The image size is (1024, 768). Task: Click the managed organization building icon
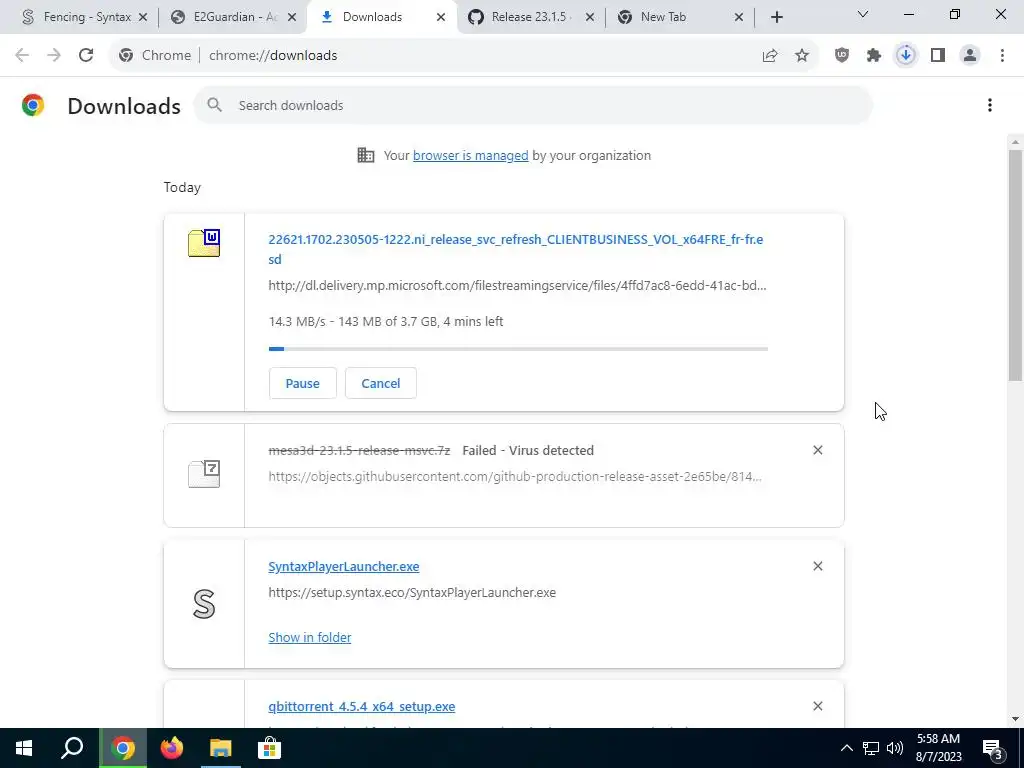pyautogui.click(x=366, y=155)
